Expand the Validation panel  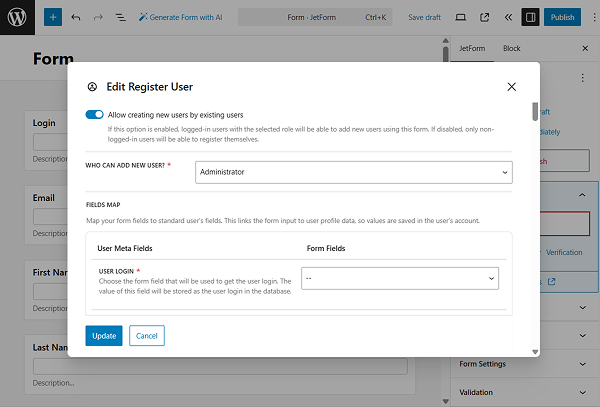525,392
